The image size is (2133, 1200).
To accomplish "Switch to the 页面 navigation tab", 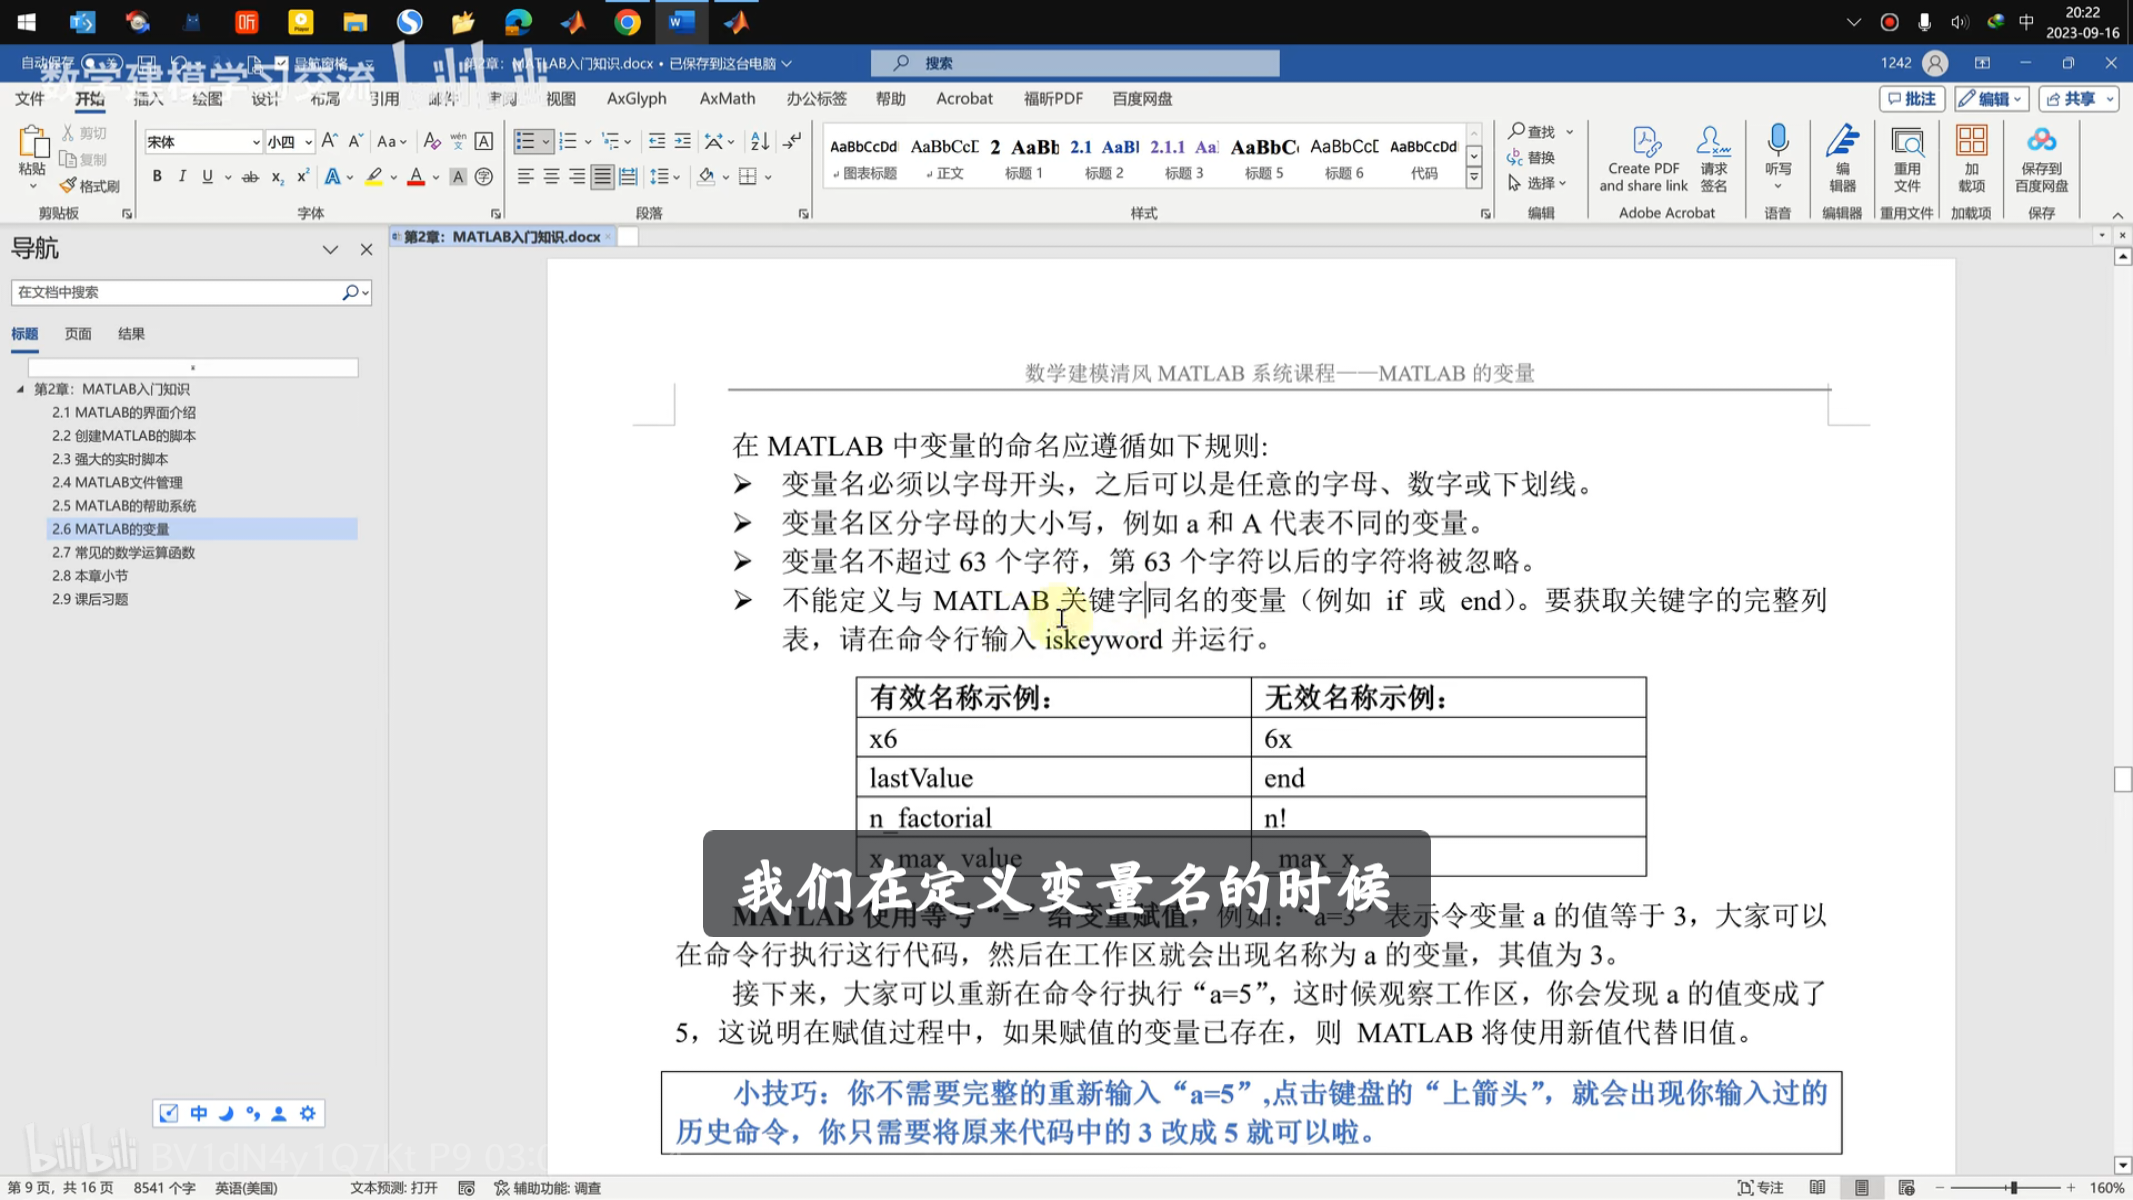I will click(78, 334).
